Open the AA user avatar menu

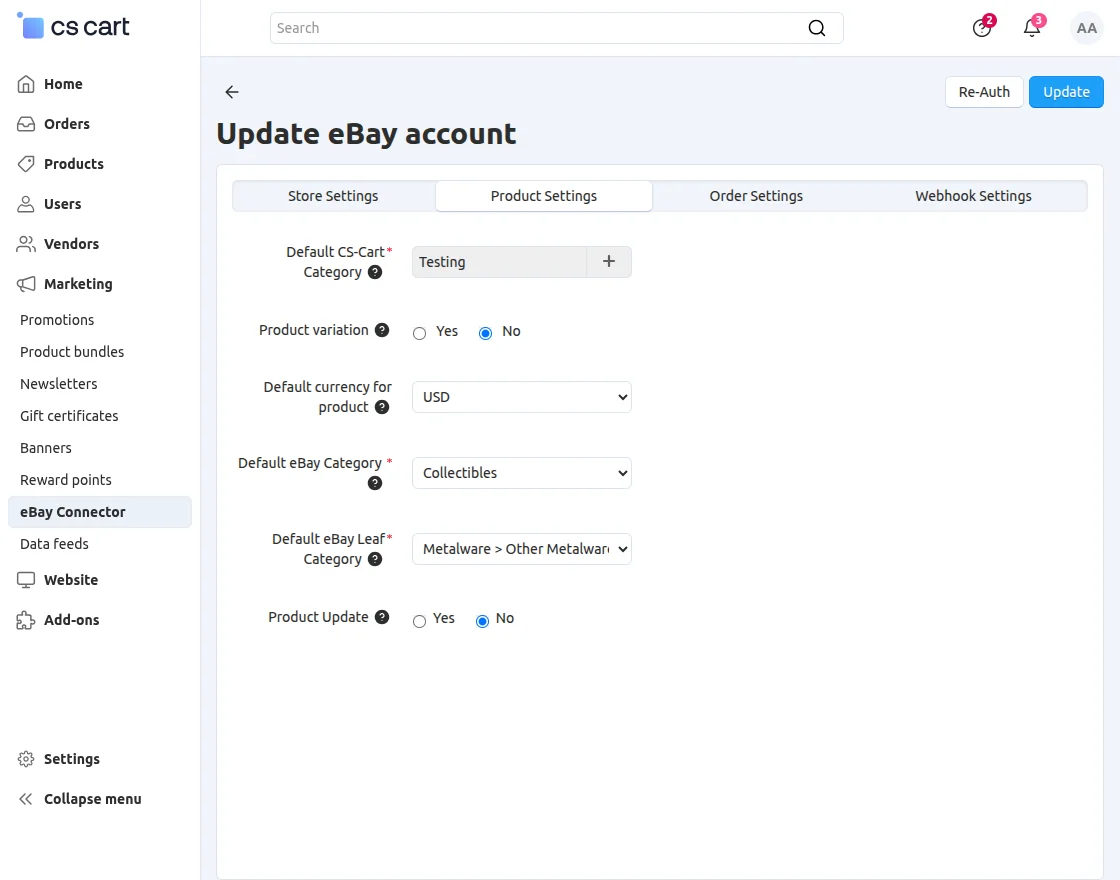[1086, 28]
